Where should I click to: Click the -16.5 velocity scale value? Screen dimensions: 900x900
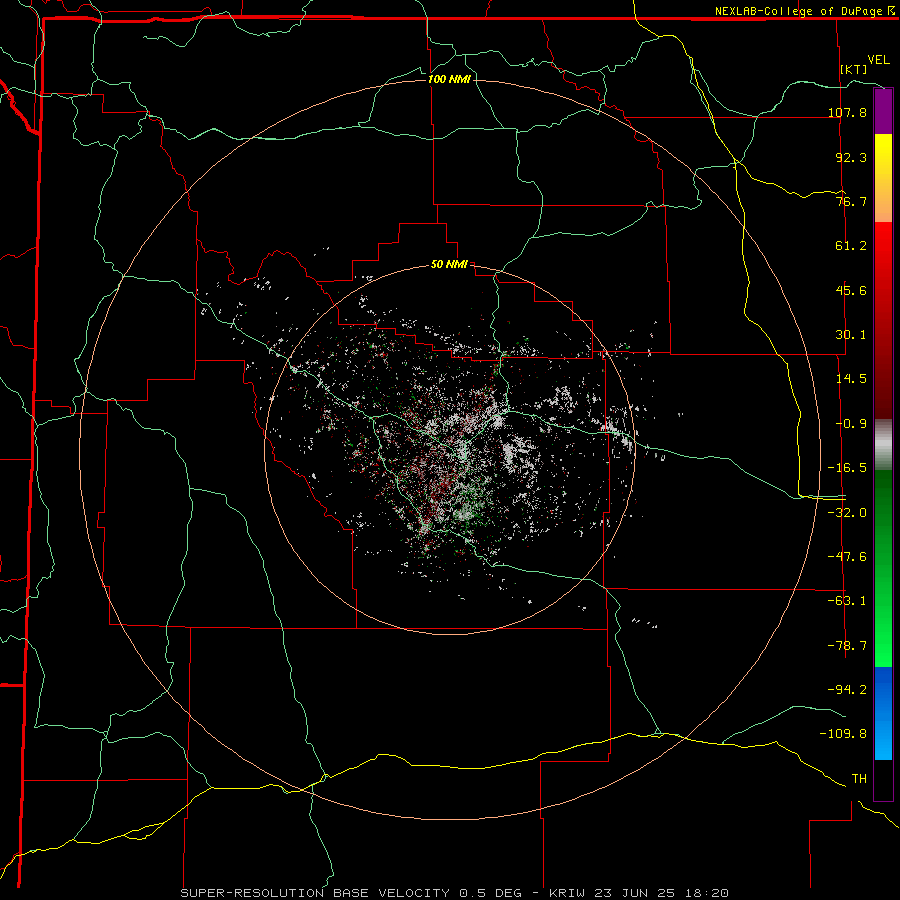(x=847, y=468)
